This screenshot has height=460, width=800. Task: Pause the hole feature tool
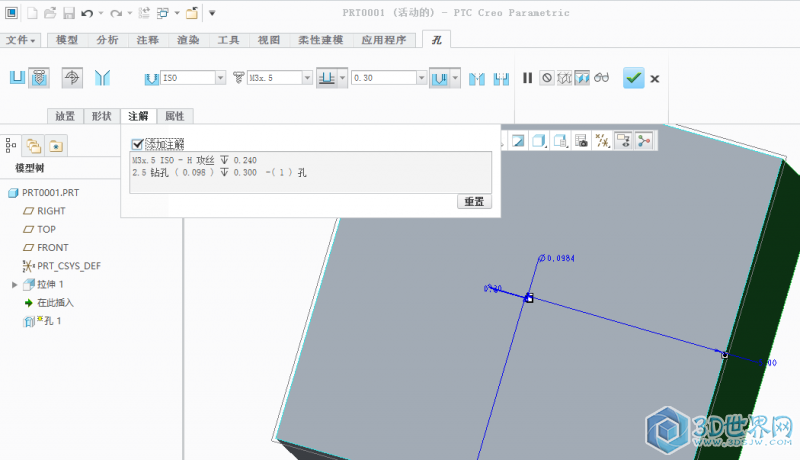tap(528, 78)
